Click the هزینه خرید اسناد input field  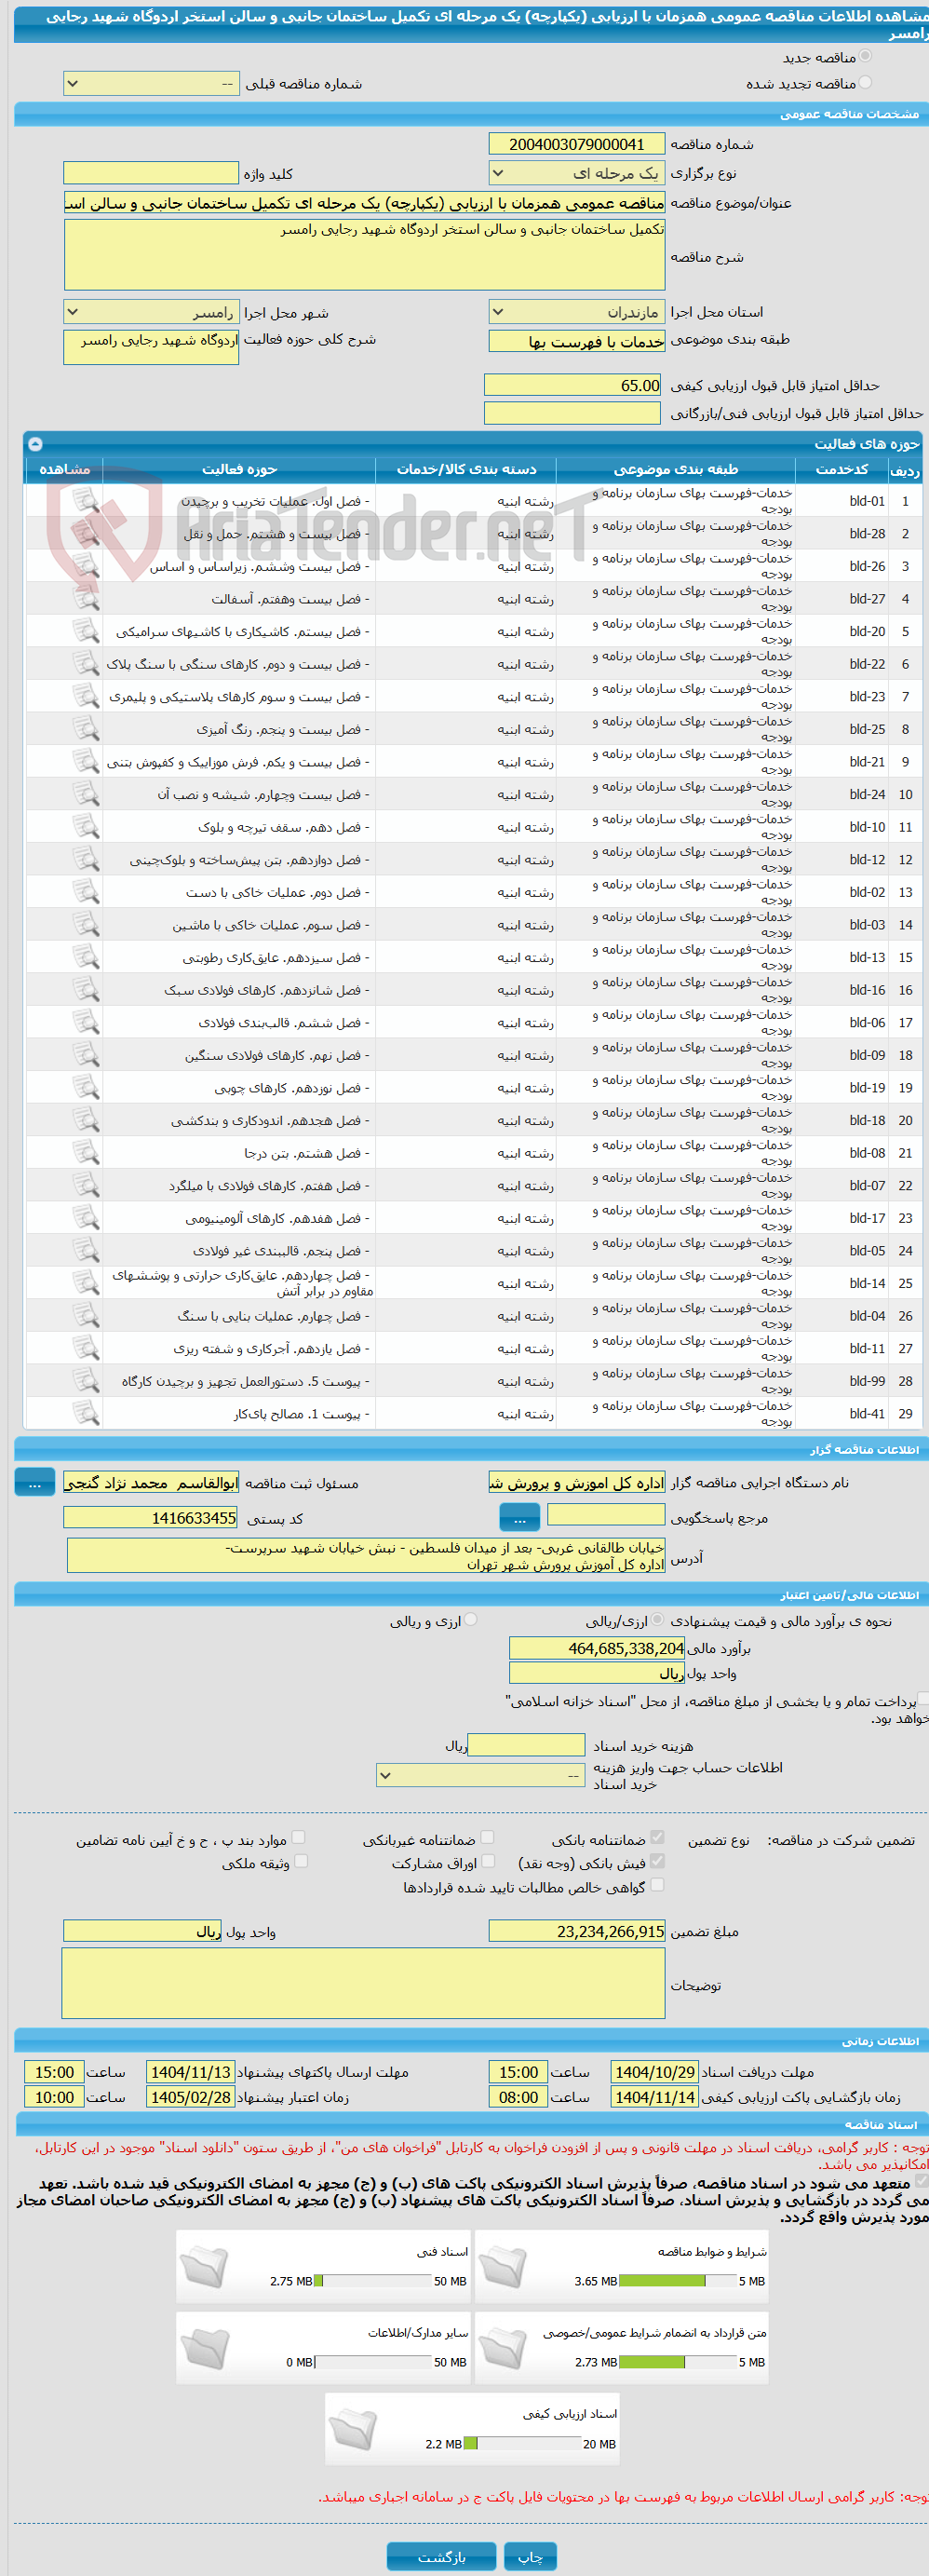(526, 1745)
